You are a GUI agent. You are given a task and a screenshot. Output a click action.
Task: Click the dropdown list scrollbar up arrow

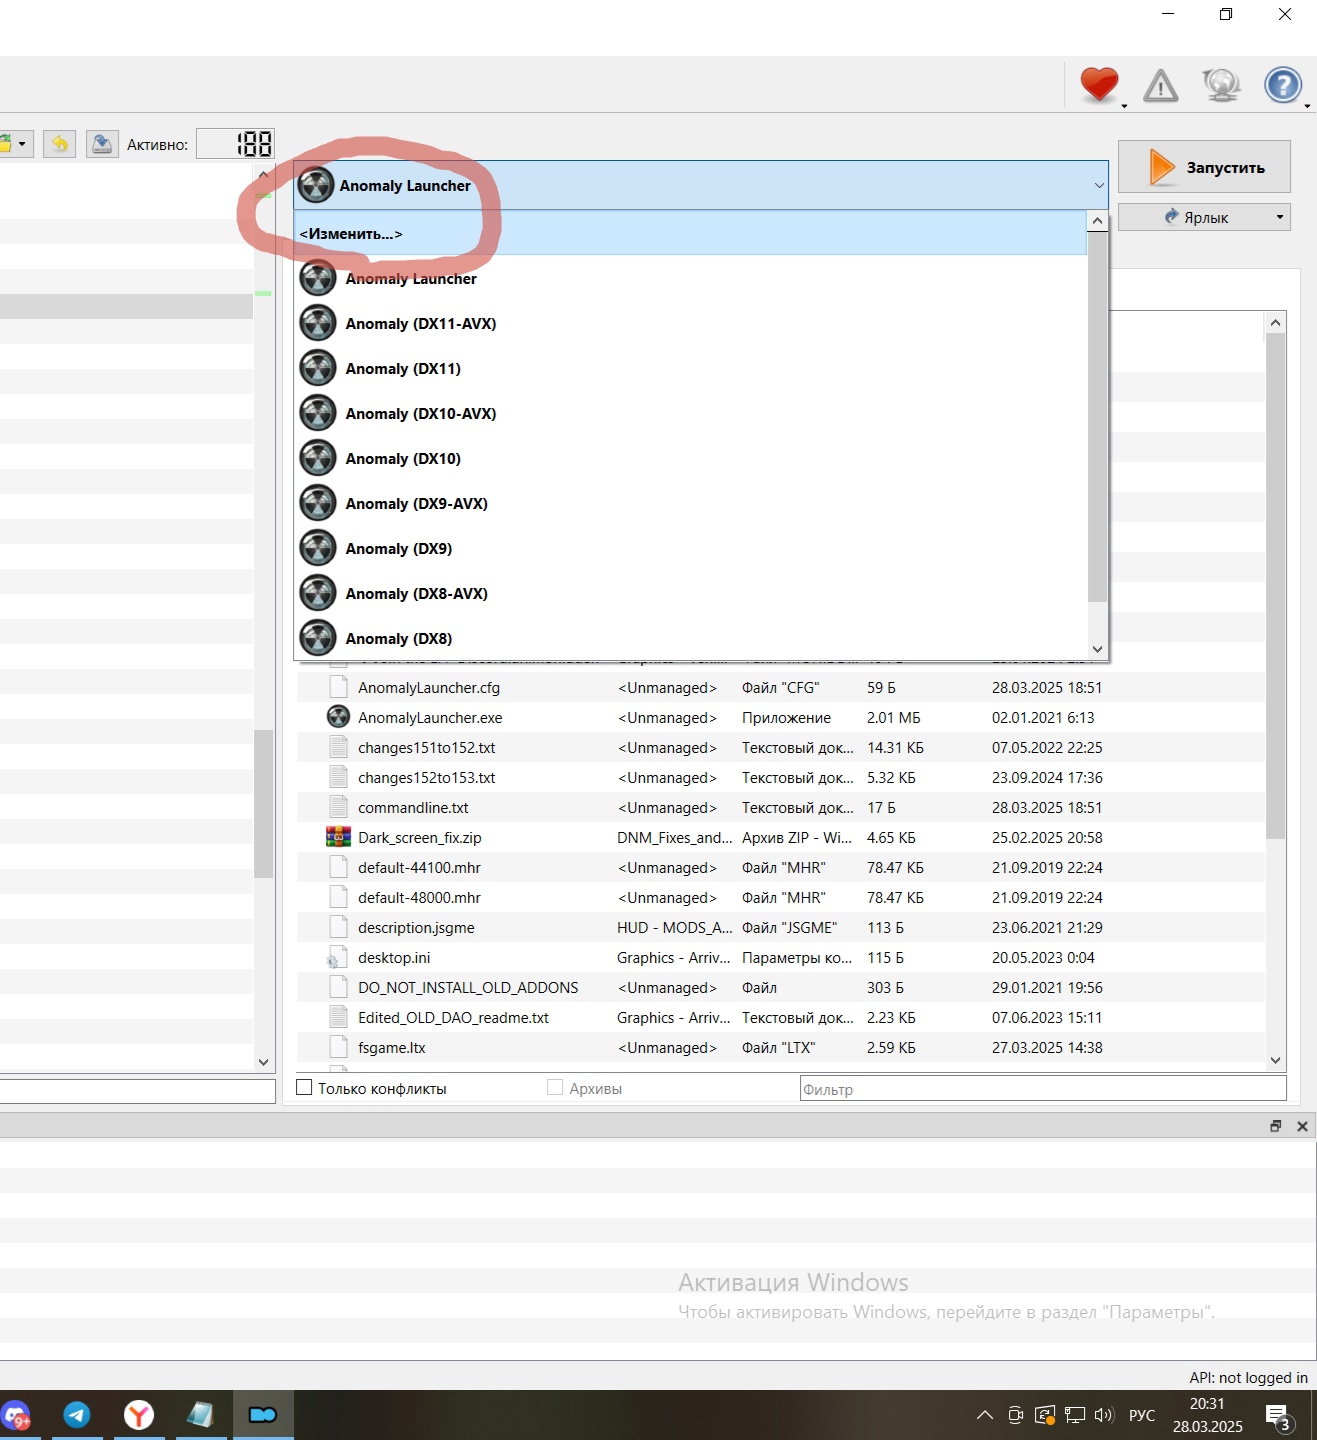coord(1097,221)
